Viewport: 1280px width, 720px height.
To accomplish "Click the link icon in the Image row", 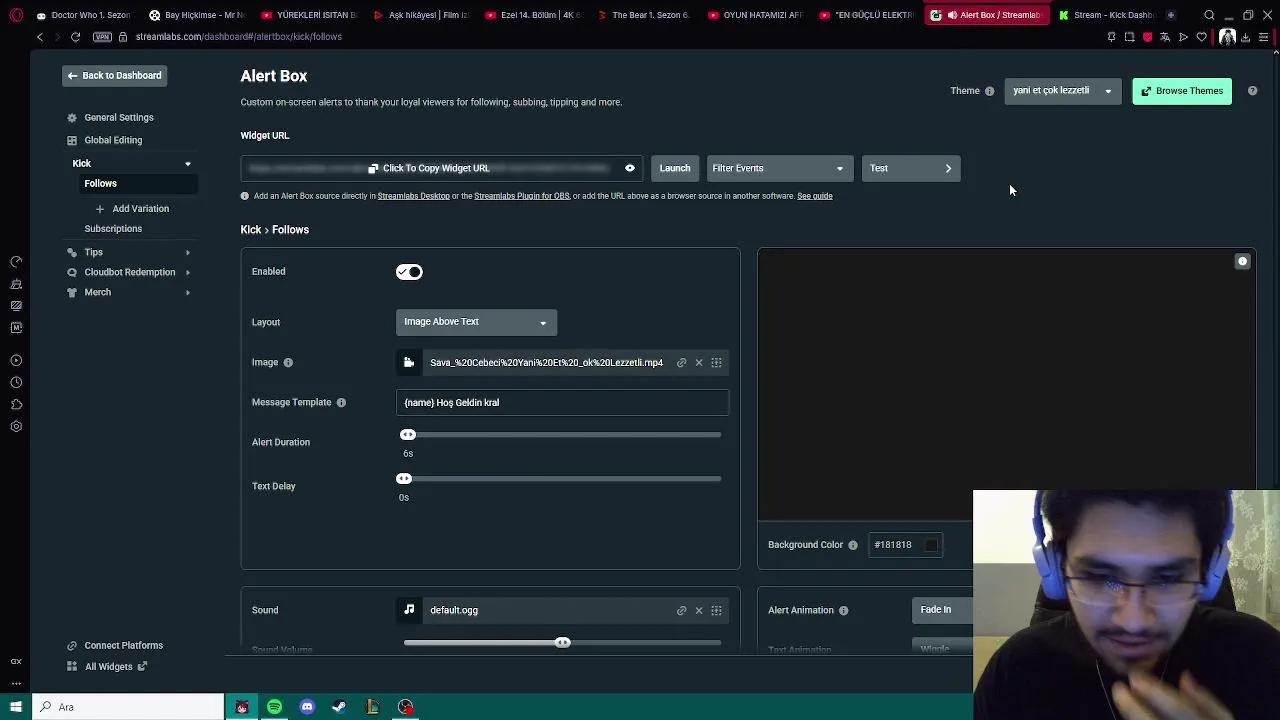I will (x=682, y=362).
